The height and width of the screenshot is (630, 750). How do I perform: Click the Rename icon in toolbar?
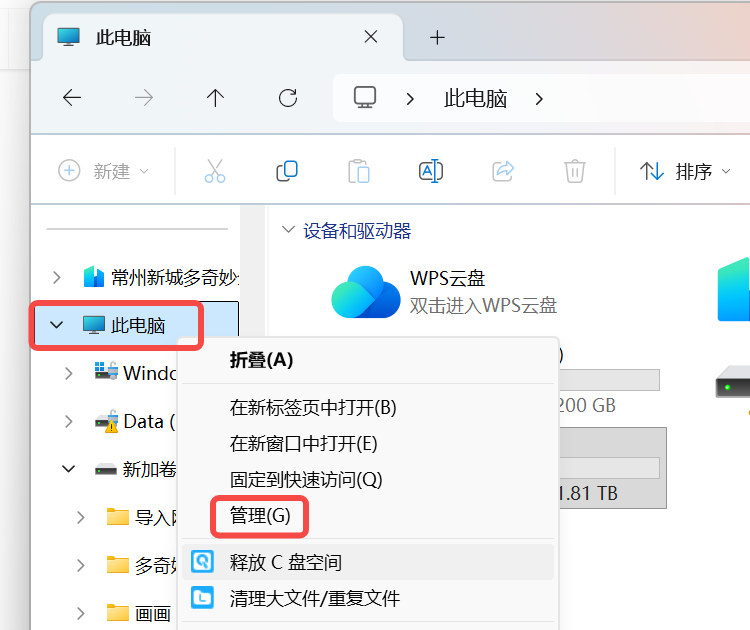coord(431,171)
